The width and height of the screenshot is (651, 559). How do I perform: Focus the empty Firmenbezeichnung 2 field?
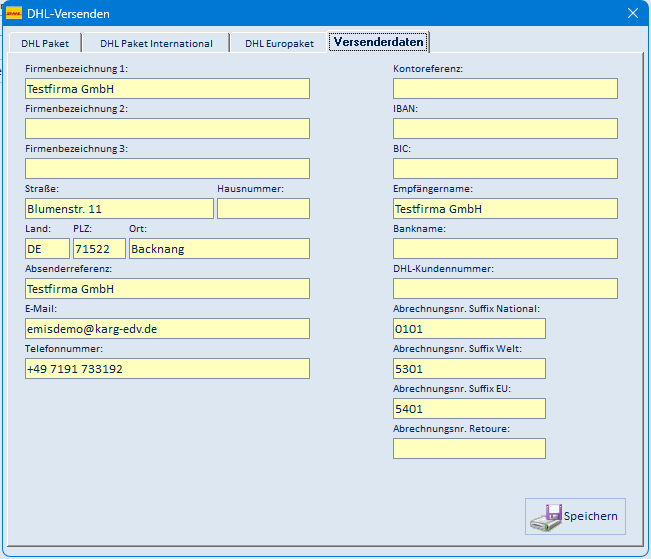pos(167,128)
